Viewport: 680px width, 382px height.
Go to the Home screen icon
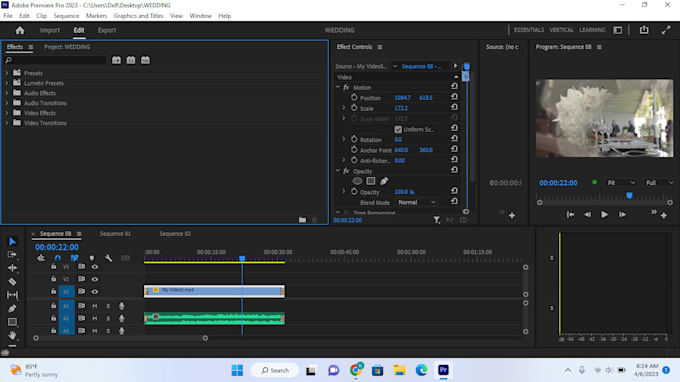pos(20,30)
